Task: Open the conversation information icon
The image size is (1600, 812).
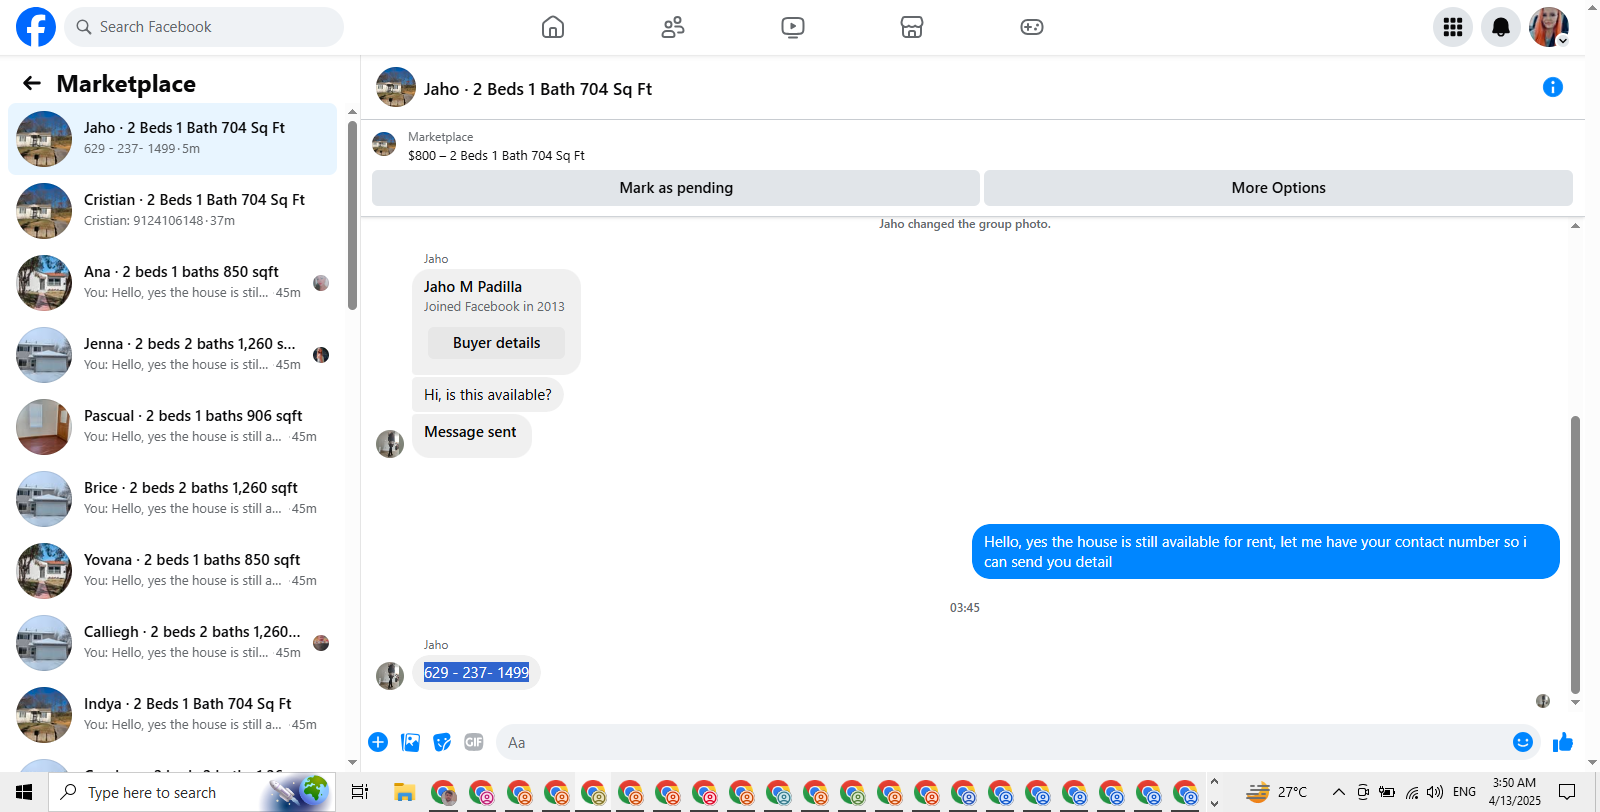Action: pos(1553,87)
